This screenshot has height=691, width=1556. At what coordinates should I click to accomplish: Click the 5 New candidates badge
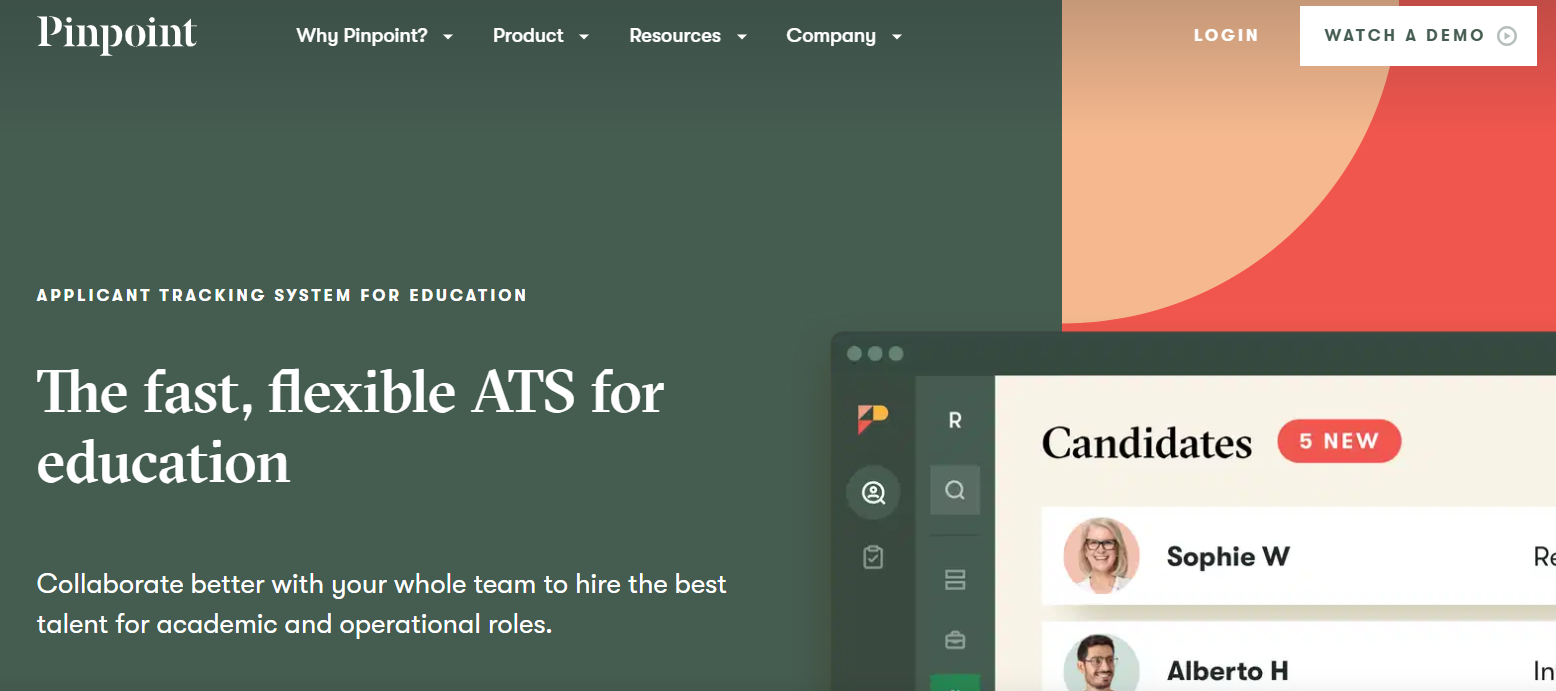pyautogui.click(x=1339, y=441)
